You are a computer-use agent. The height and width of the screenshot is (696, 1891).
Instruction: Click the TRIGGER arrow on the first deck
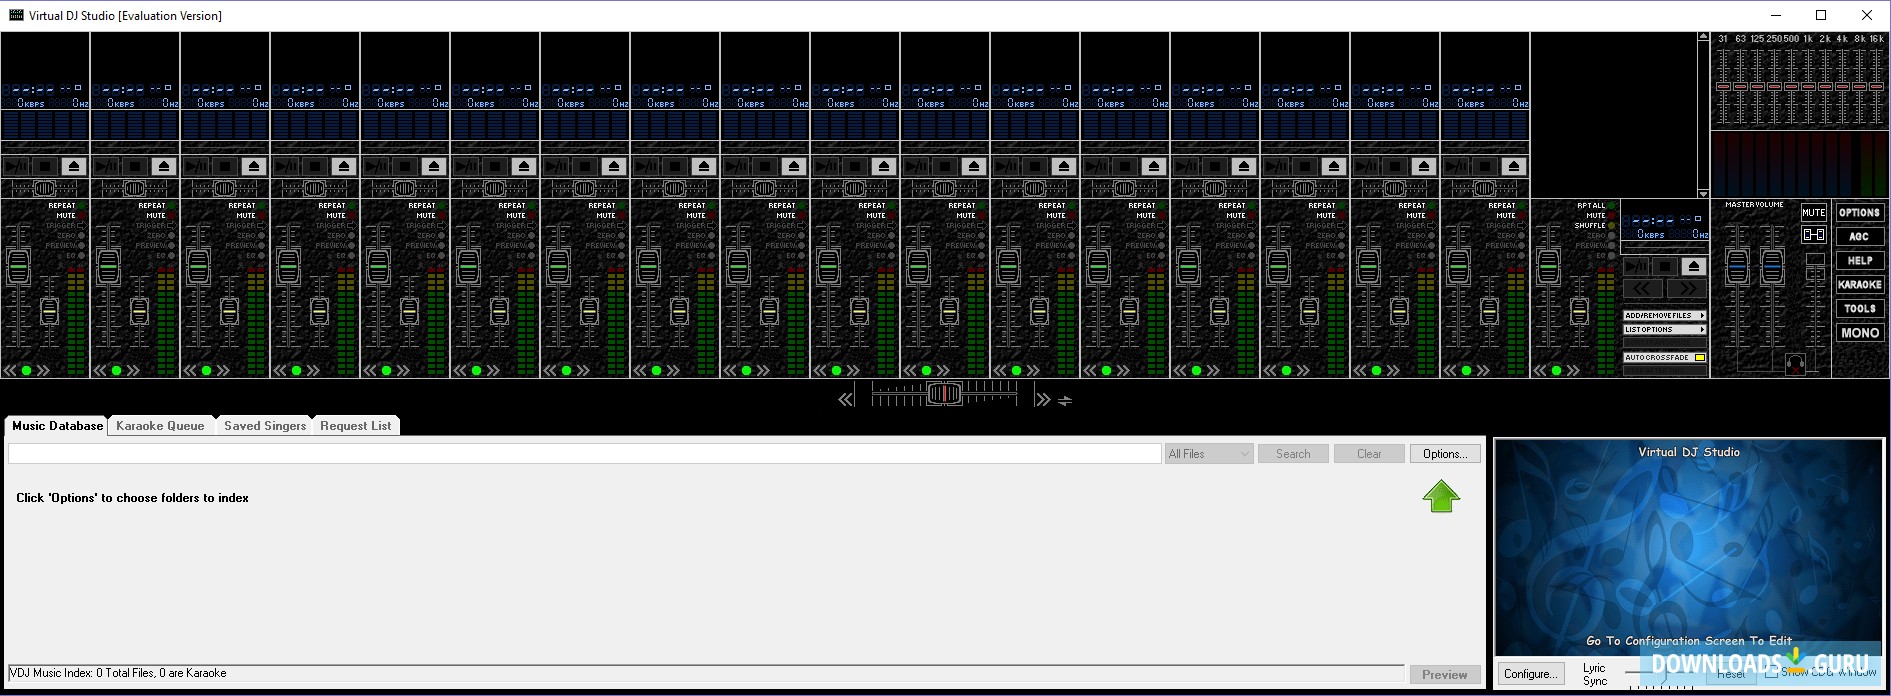(82, 226)
